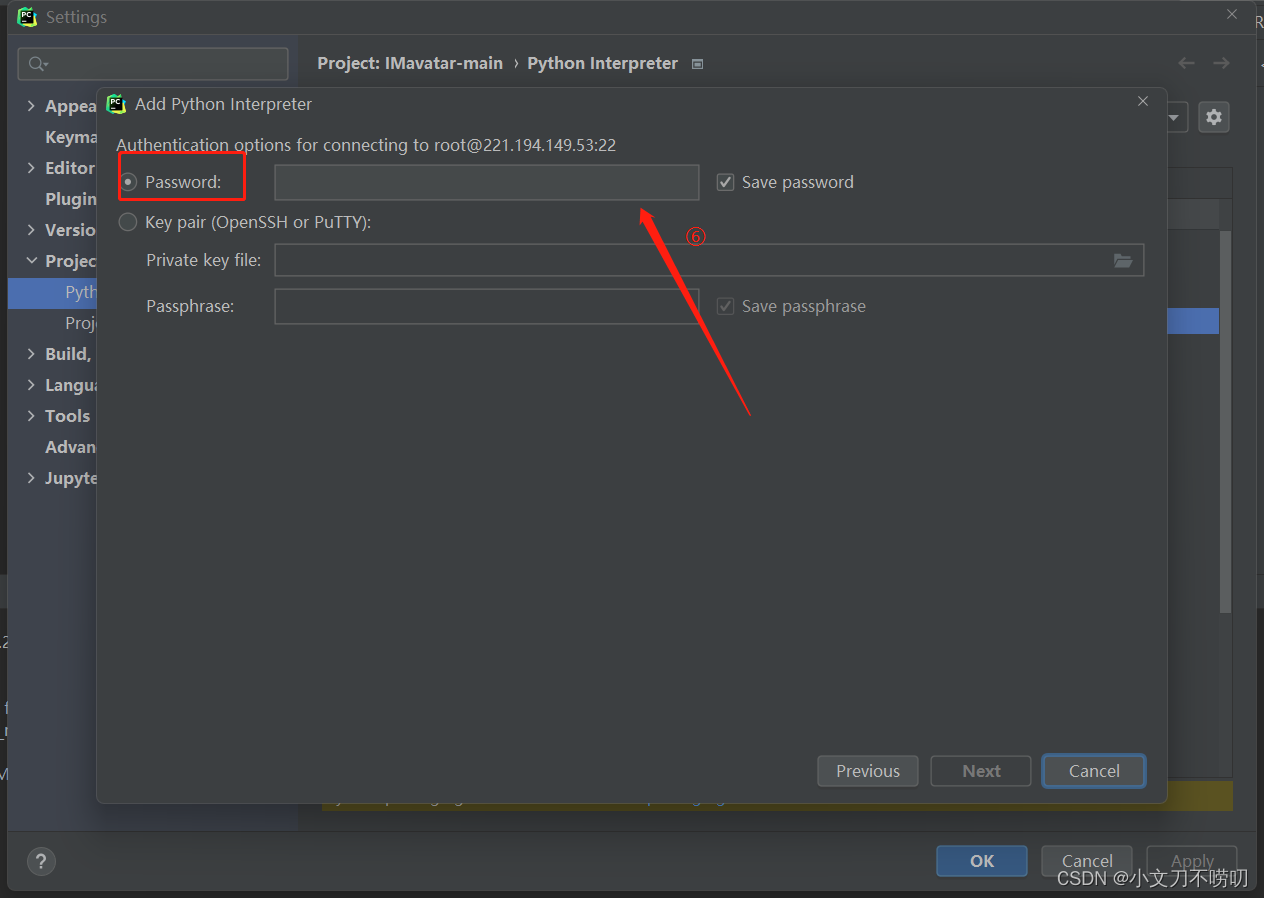Viewport: 1264px width, 898px height.
Task: Expand the Jupyter settings node
Action: pyautogui.click(x=31, y=478)
